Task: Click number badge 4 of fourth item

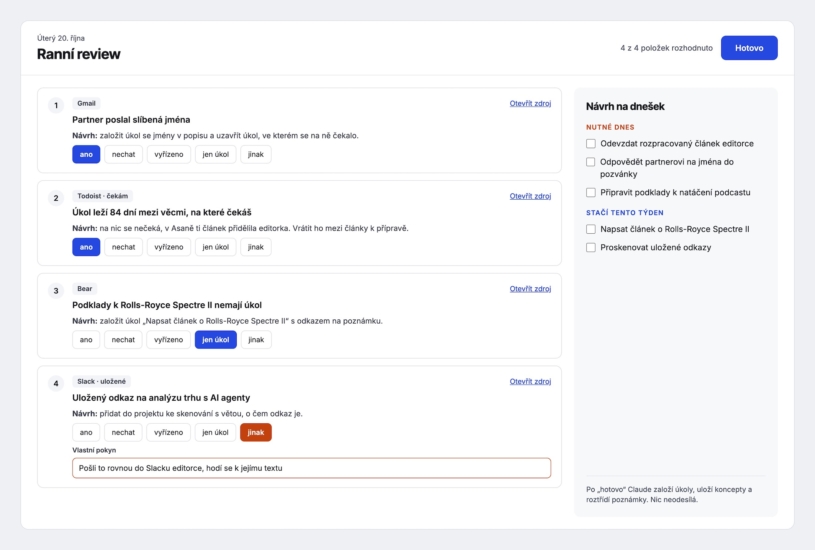Action: pos(56,383)
